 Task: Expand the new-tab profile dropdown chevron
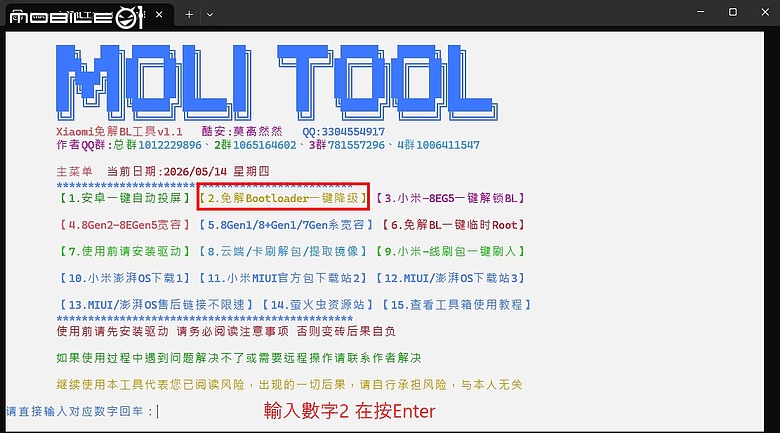pos(210,14)
